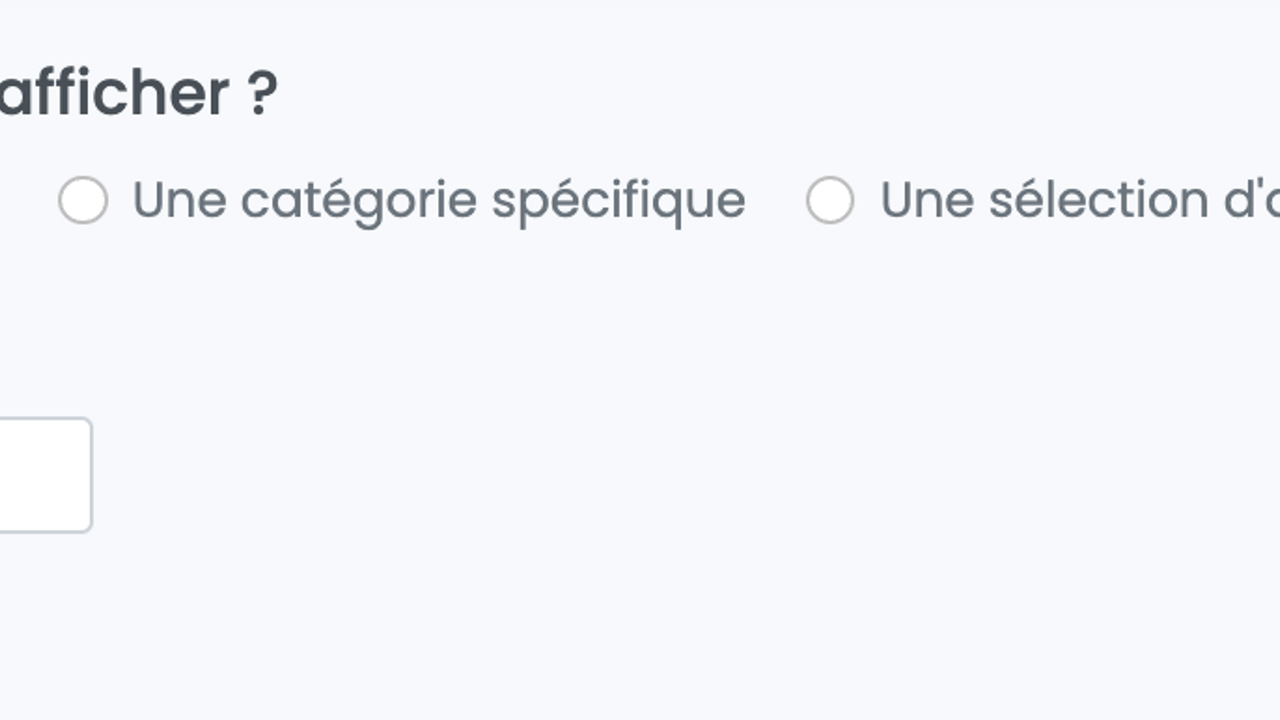Pick "Une sélection" as display choice
This screenshot has height=720, width=1280.
pos(830,200)
